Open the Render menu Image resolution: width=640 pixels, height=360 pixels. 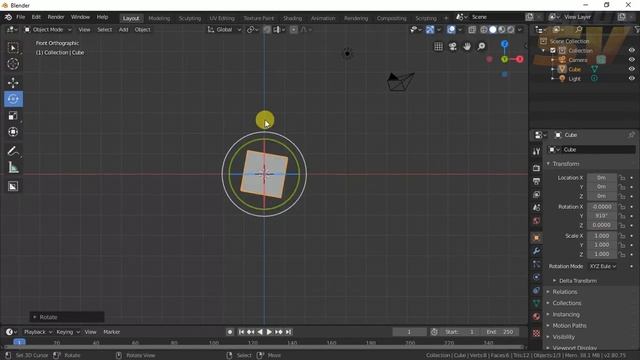point(56,17)
